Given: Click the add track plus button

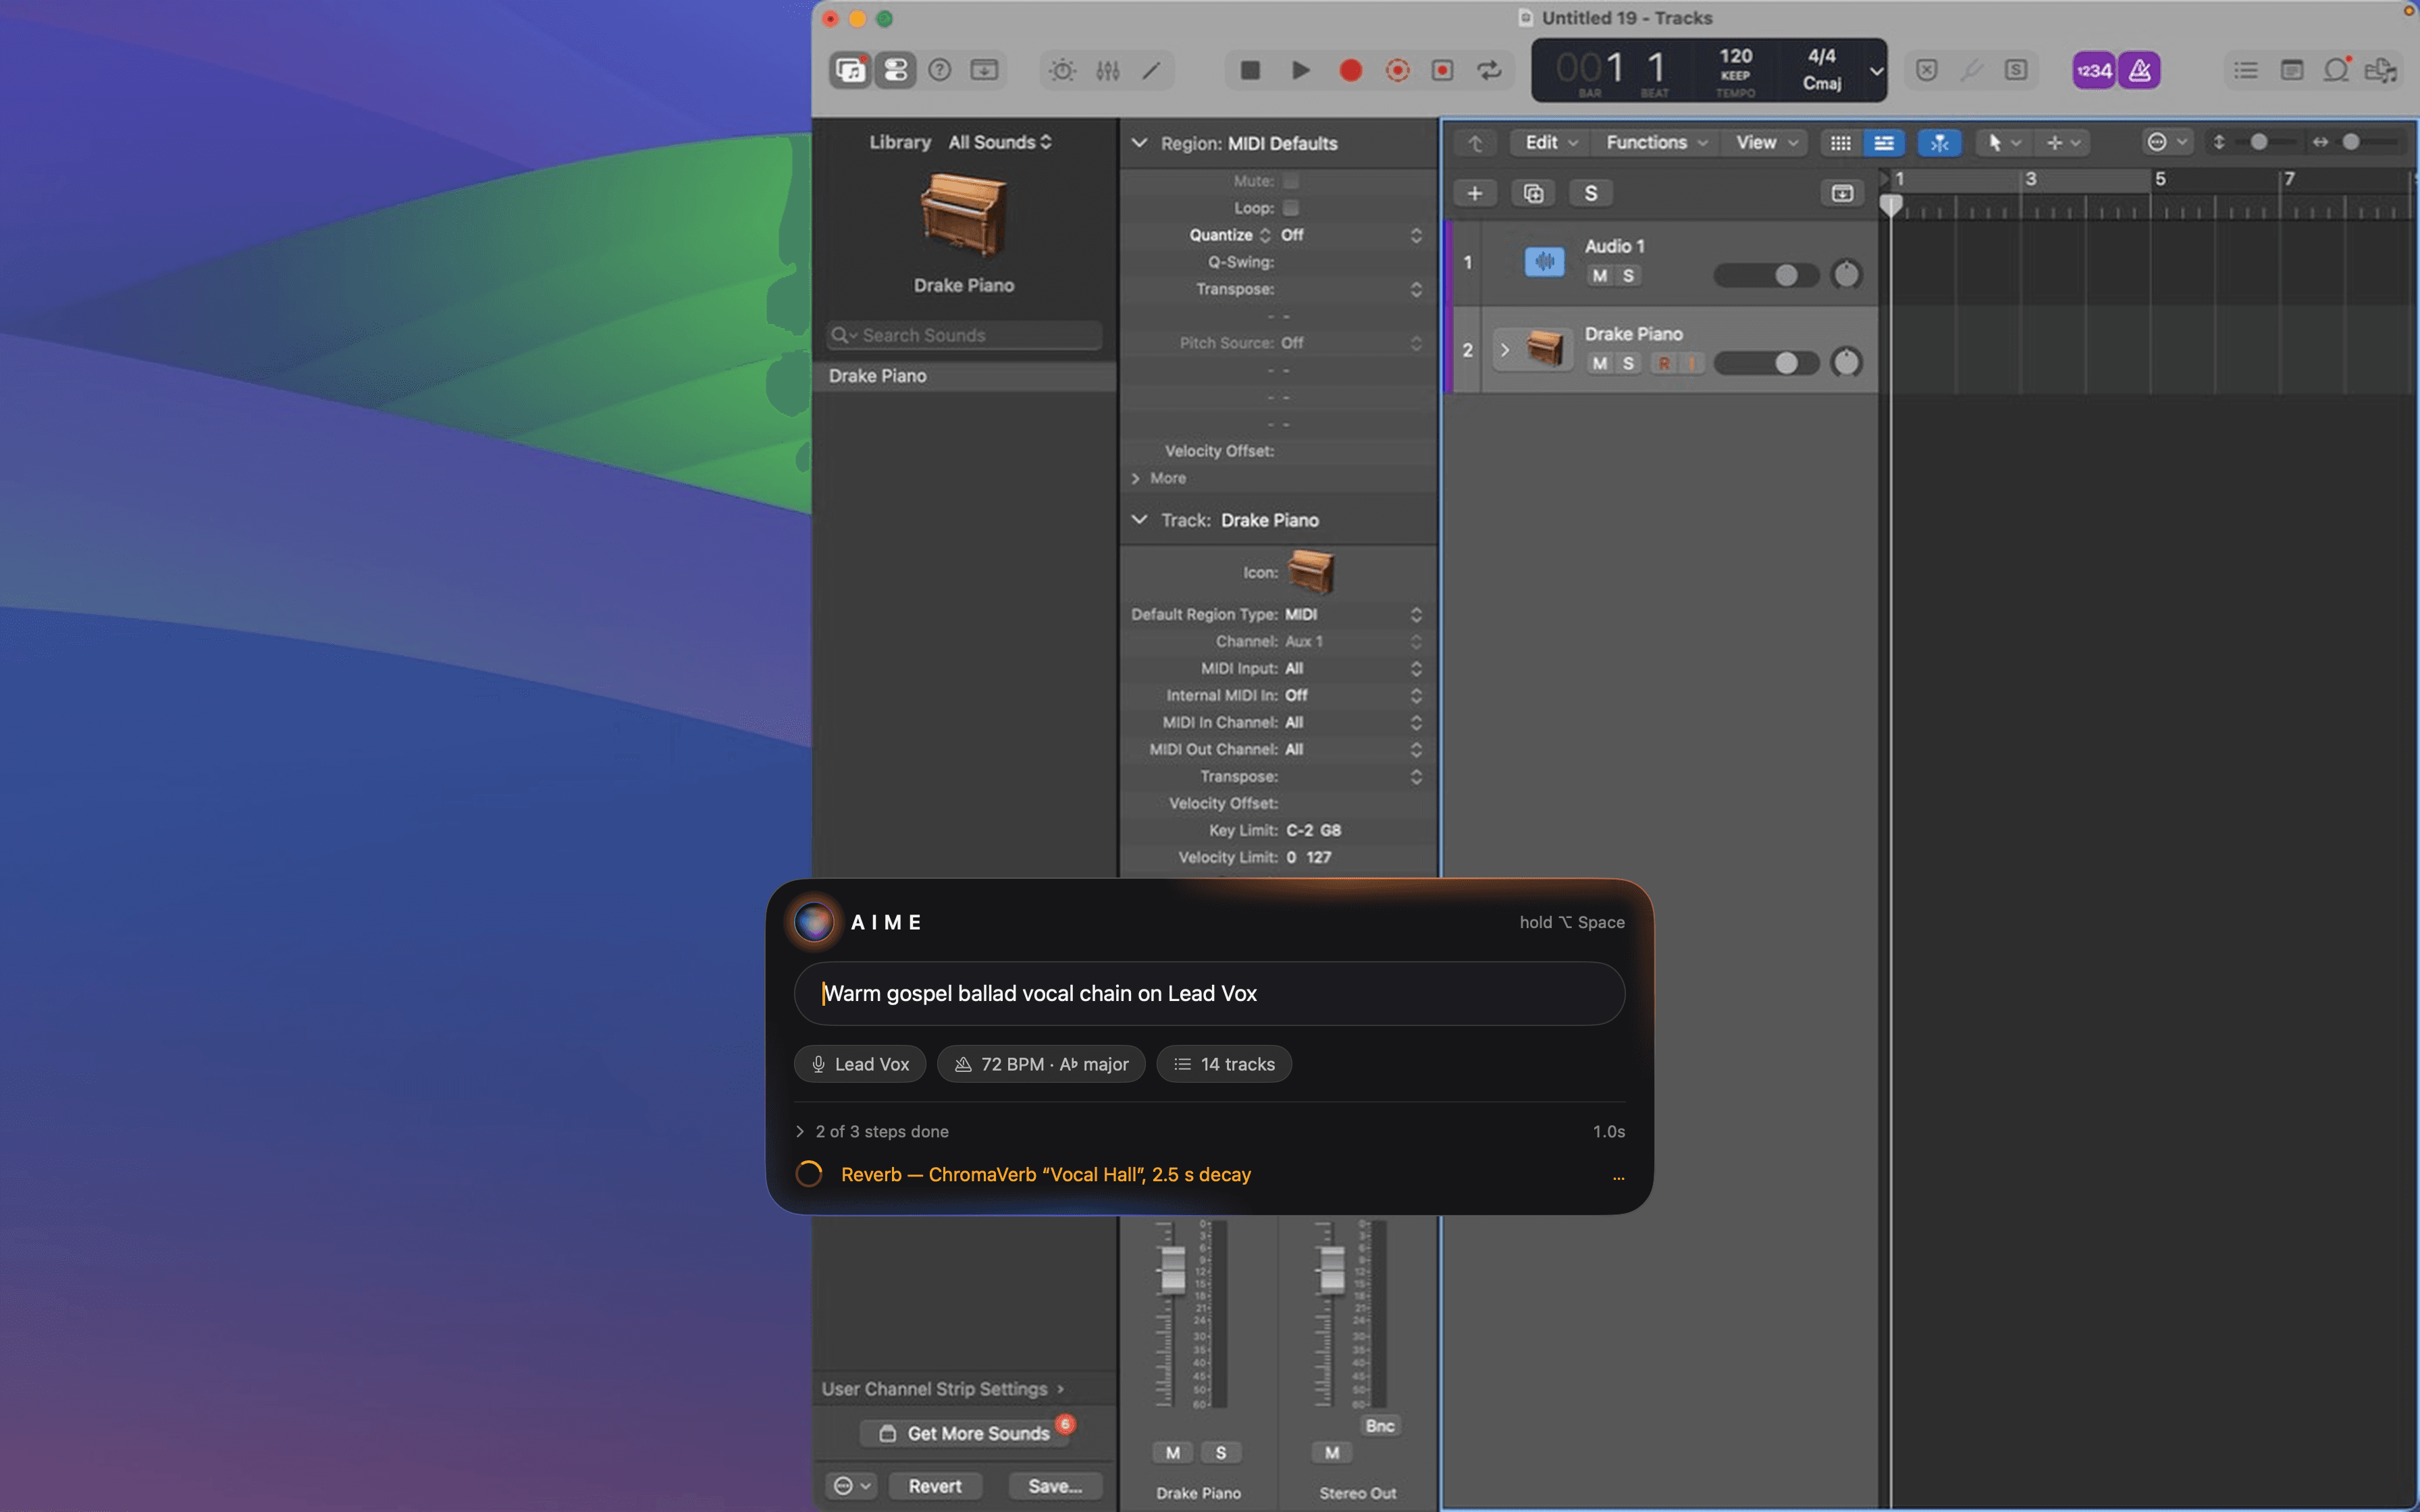Looking at the screenshot, I should [1475, 193].
